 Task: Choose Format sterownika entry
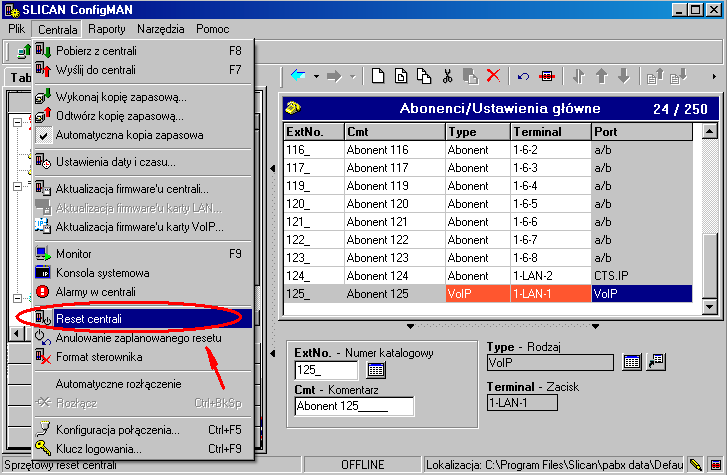click(x=143, y=357)
